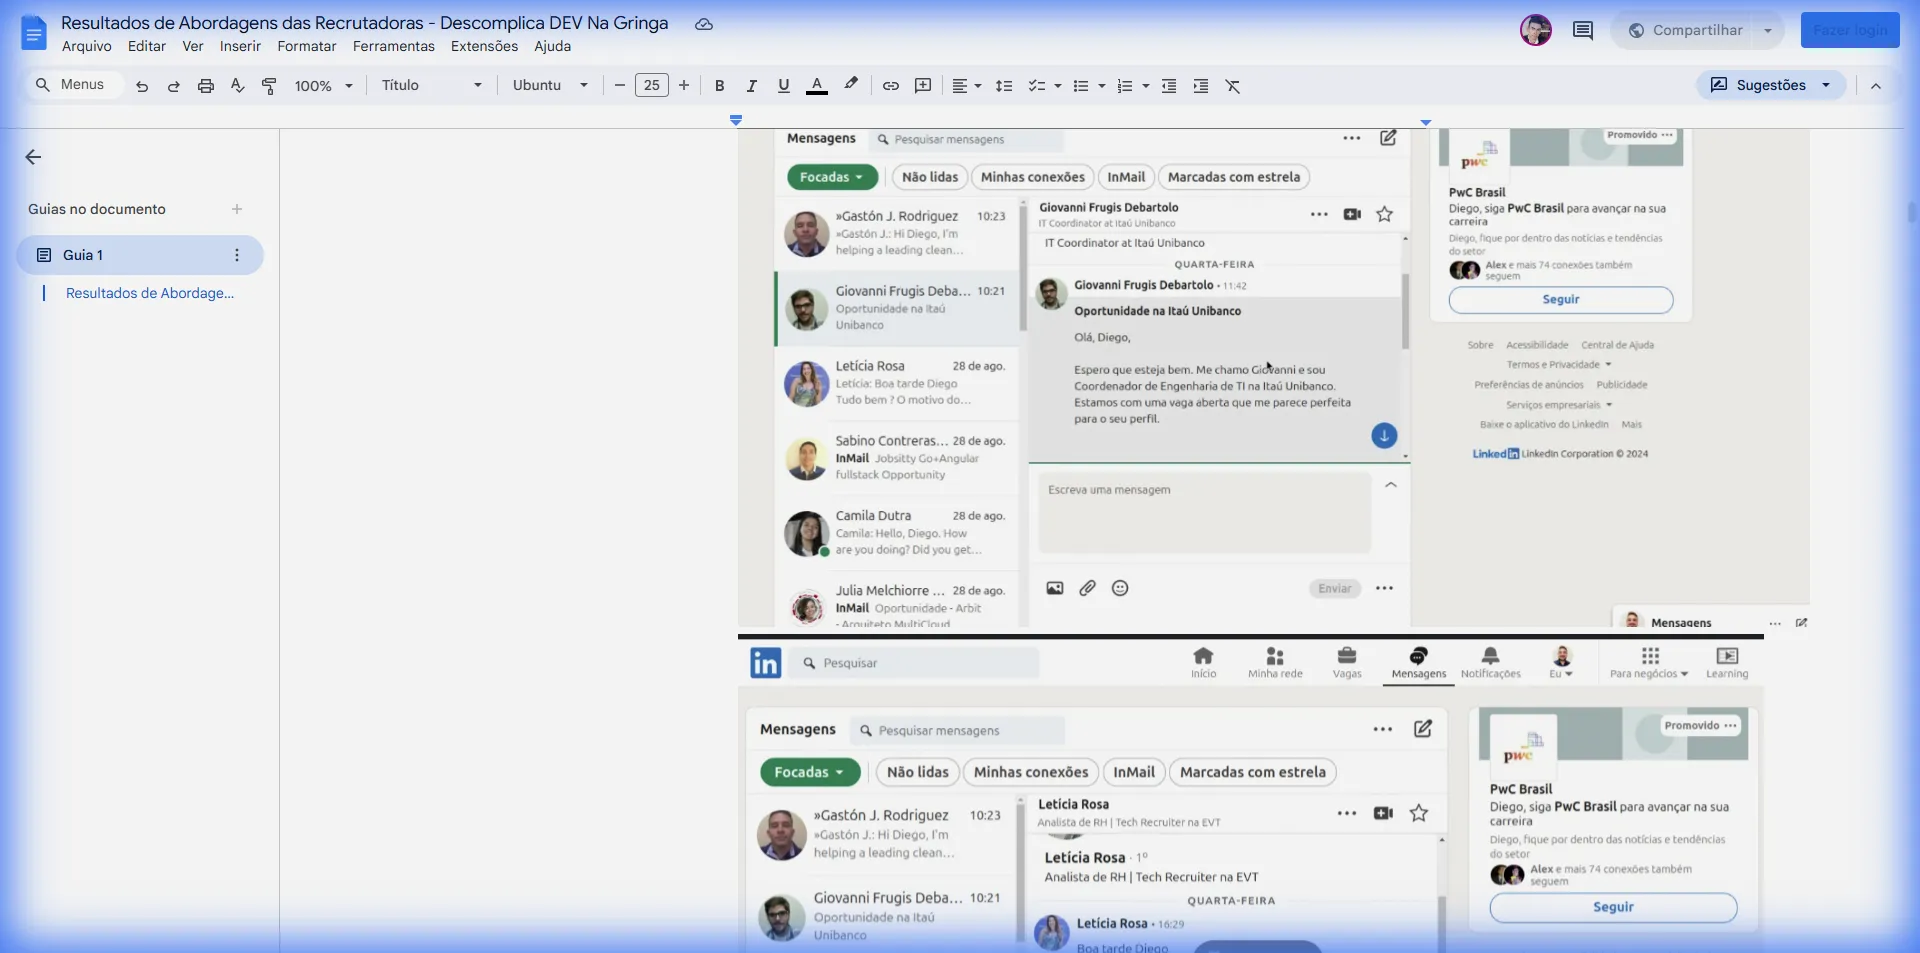The width and height of the screenshot is (1920, 953).
Task: Increase font size with the plus button
Action: (x=684, y=86)
